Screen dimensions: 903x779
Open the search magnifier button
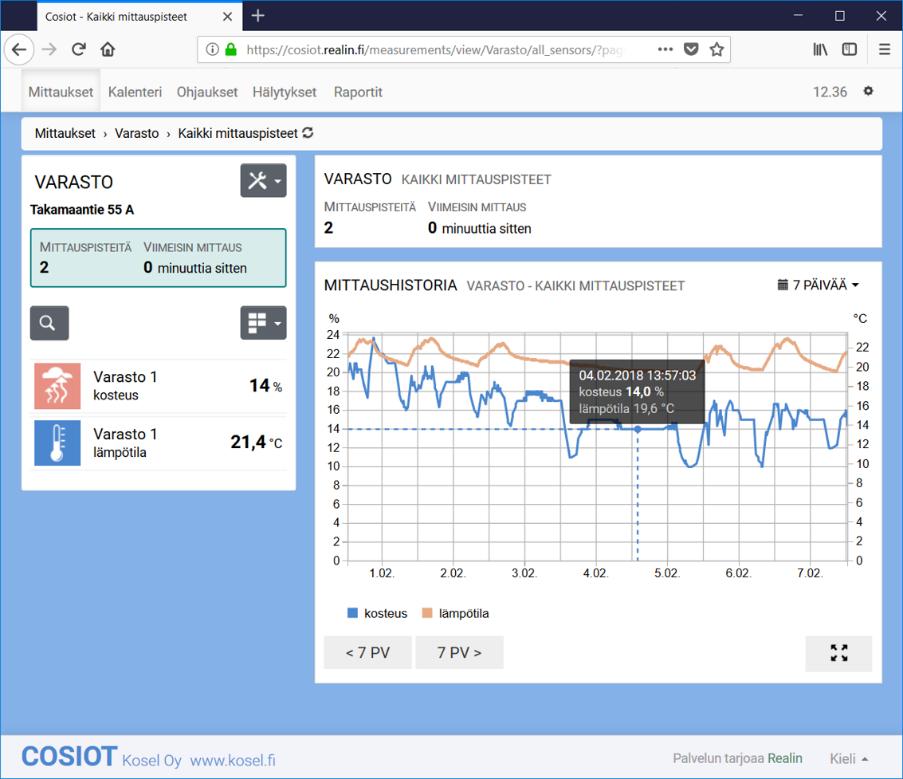[49, 323]
